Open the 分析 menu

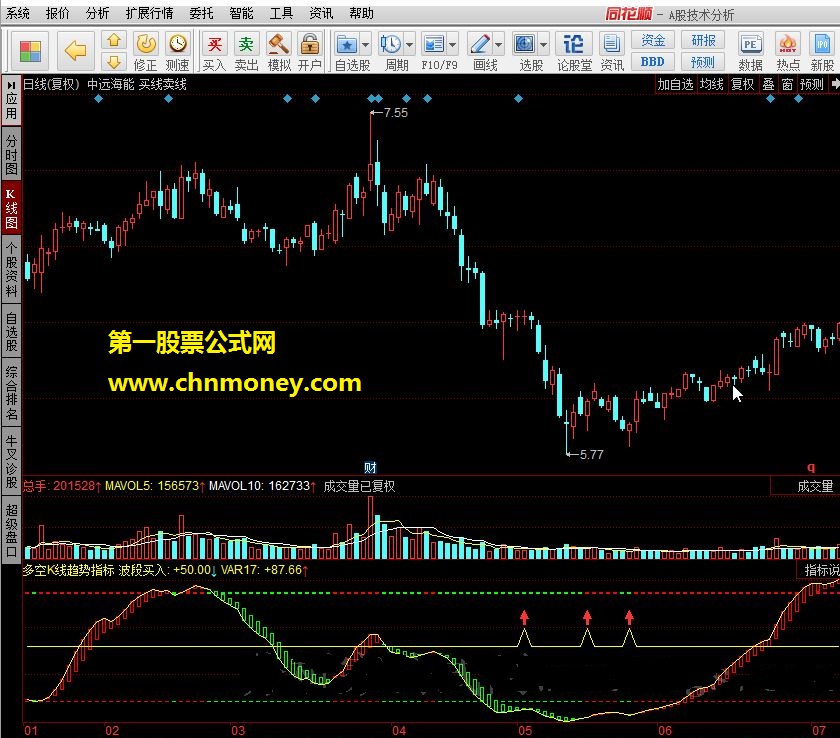pyautogui.click(x=98, y=13)
